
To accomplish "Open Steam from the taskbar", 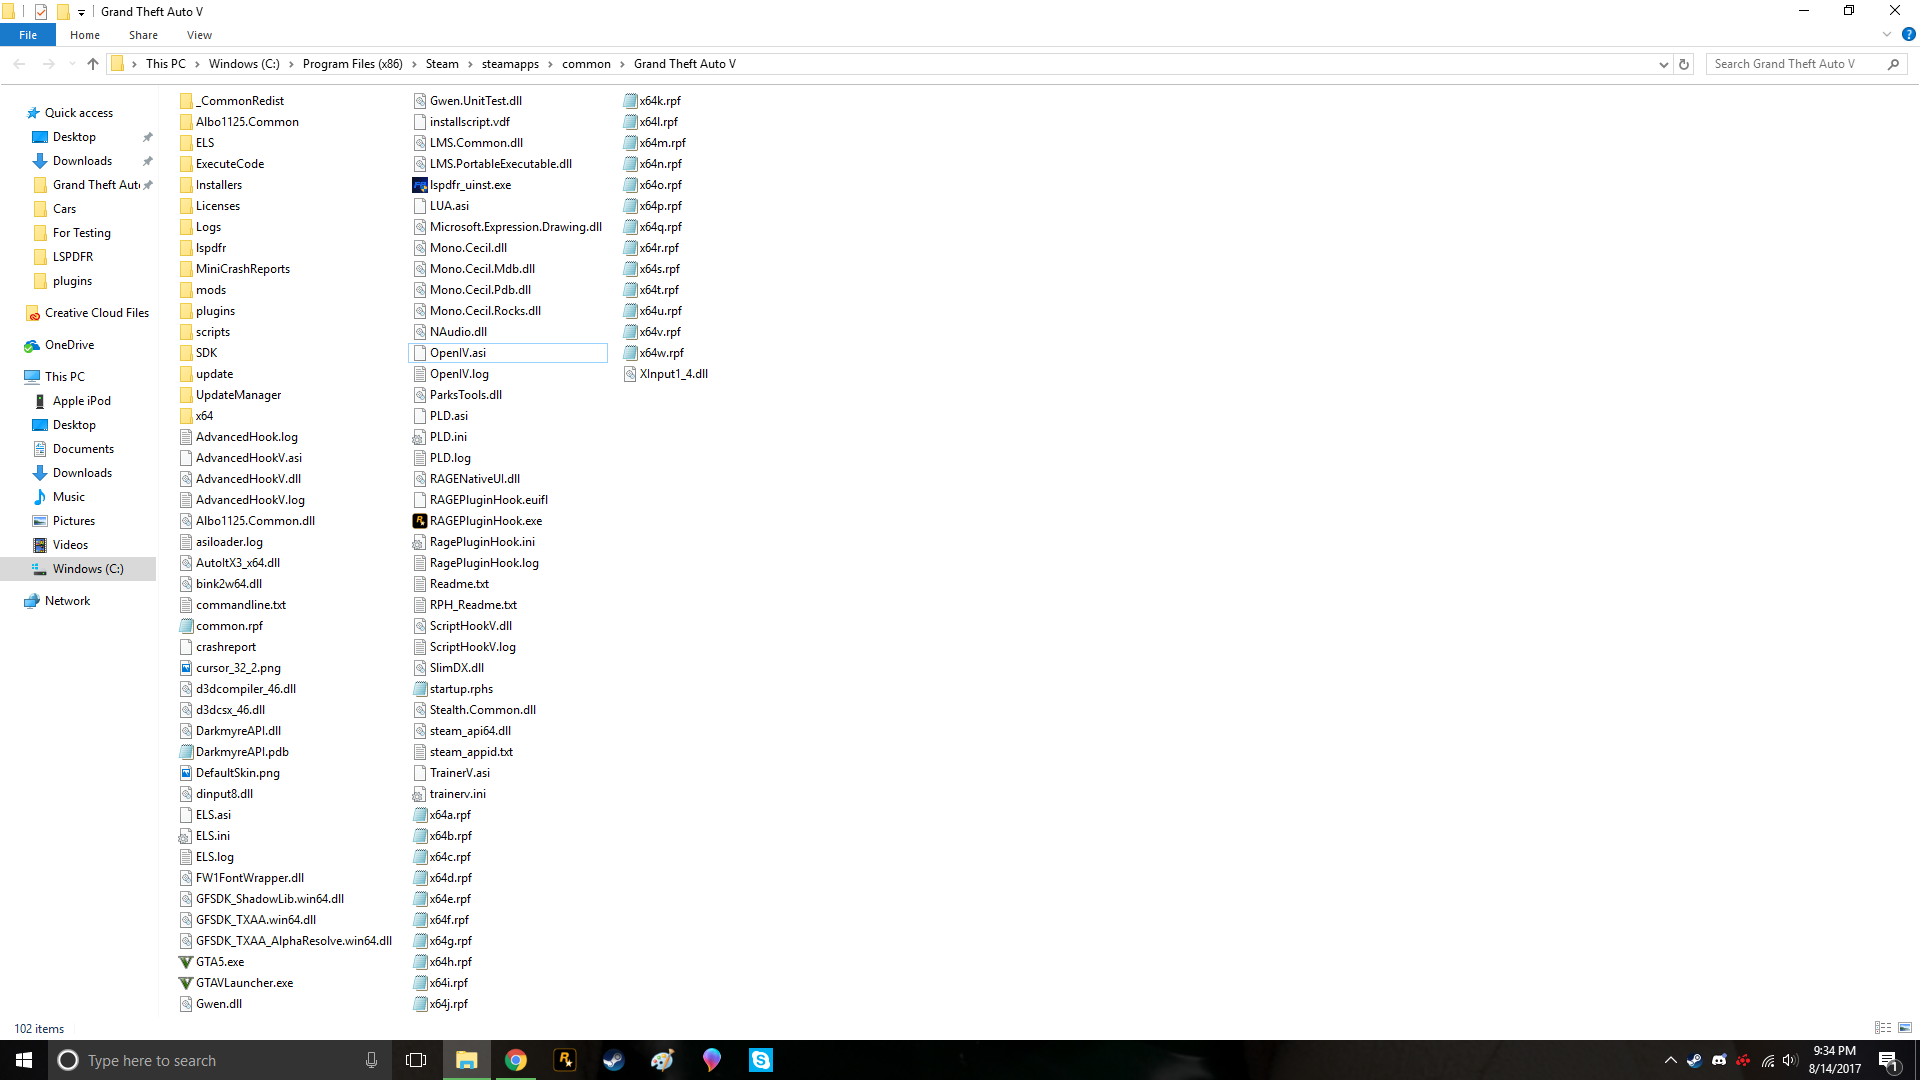I will click(613, 1060).
